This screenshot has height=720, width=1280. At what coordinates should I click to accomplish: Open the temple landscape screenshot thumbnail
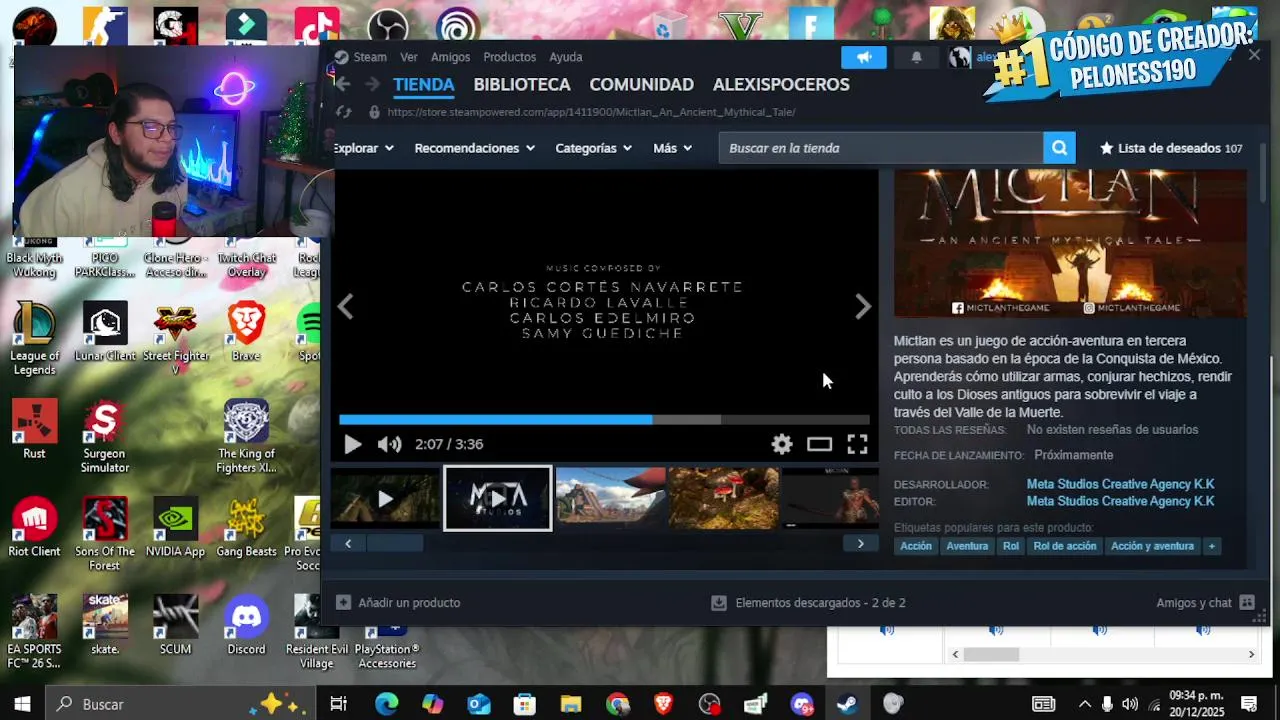point(611,498)
